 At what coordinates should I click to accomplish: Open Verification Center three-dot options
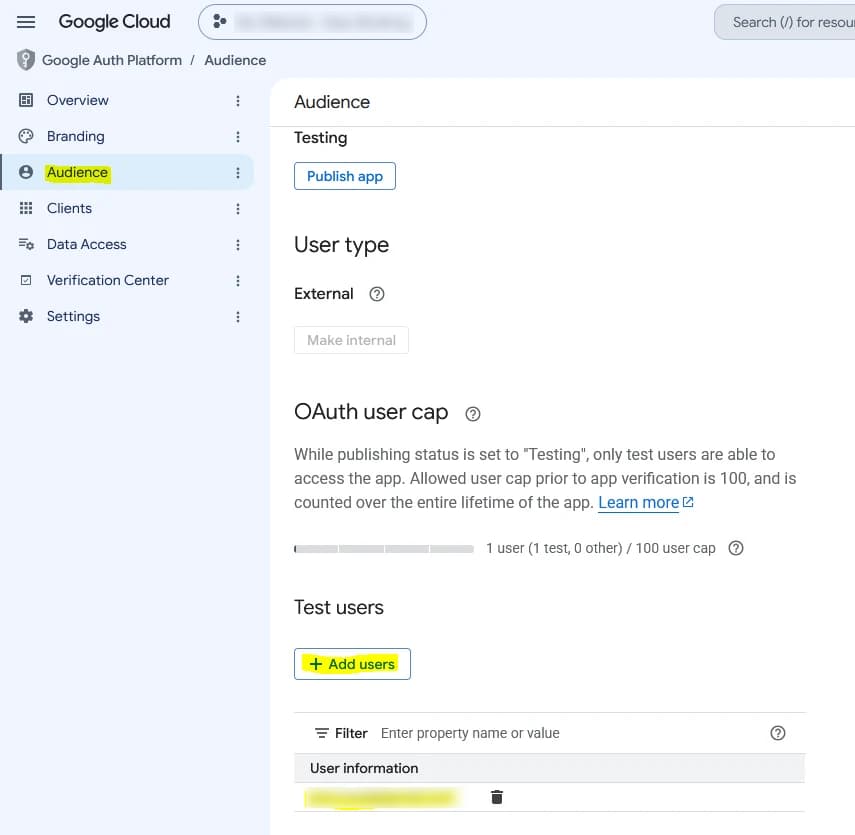pyautogui.click(x=238, y=281)
